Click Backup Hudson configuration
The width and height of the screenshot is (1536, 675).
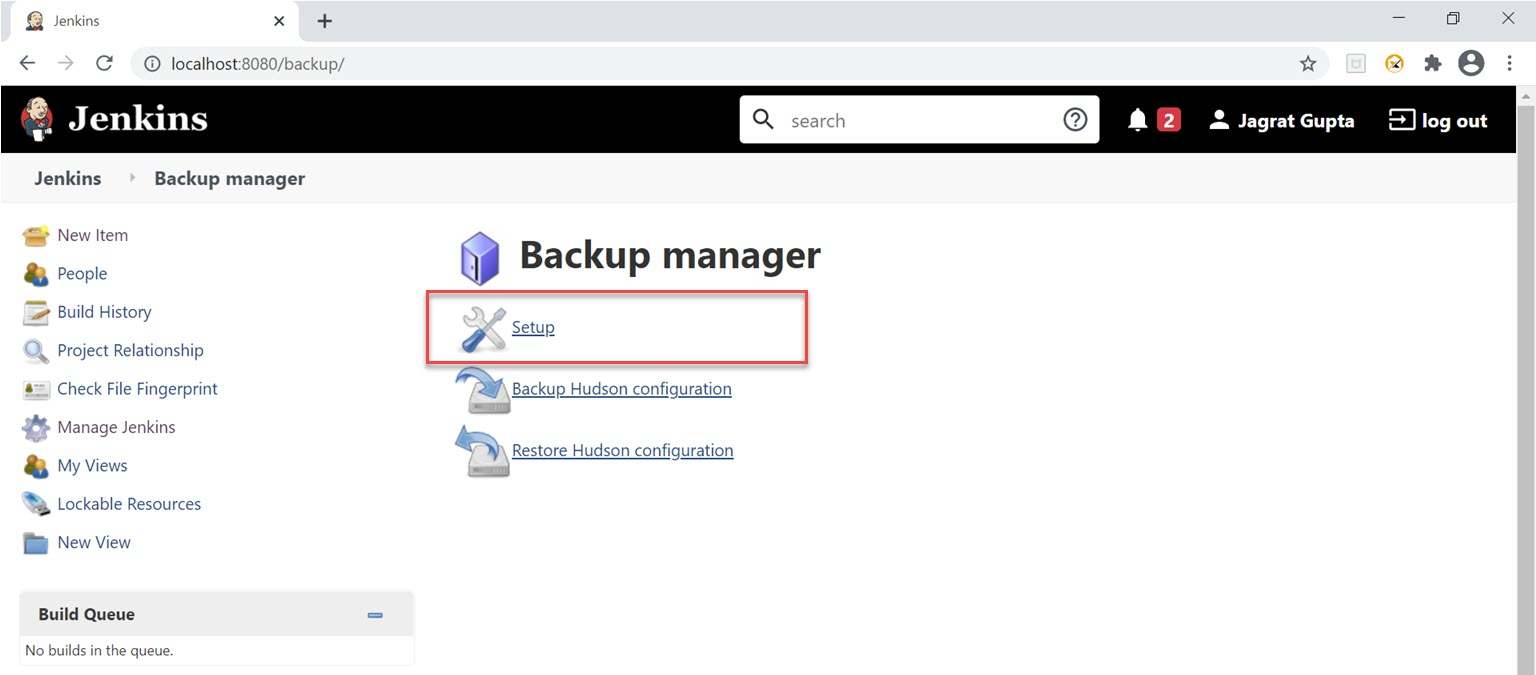(621, 389)
